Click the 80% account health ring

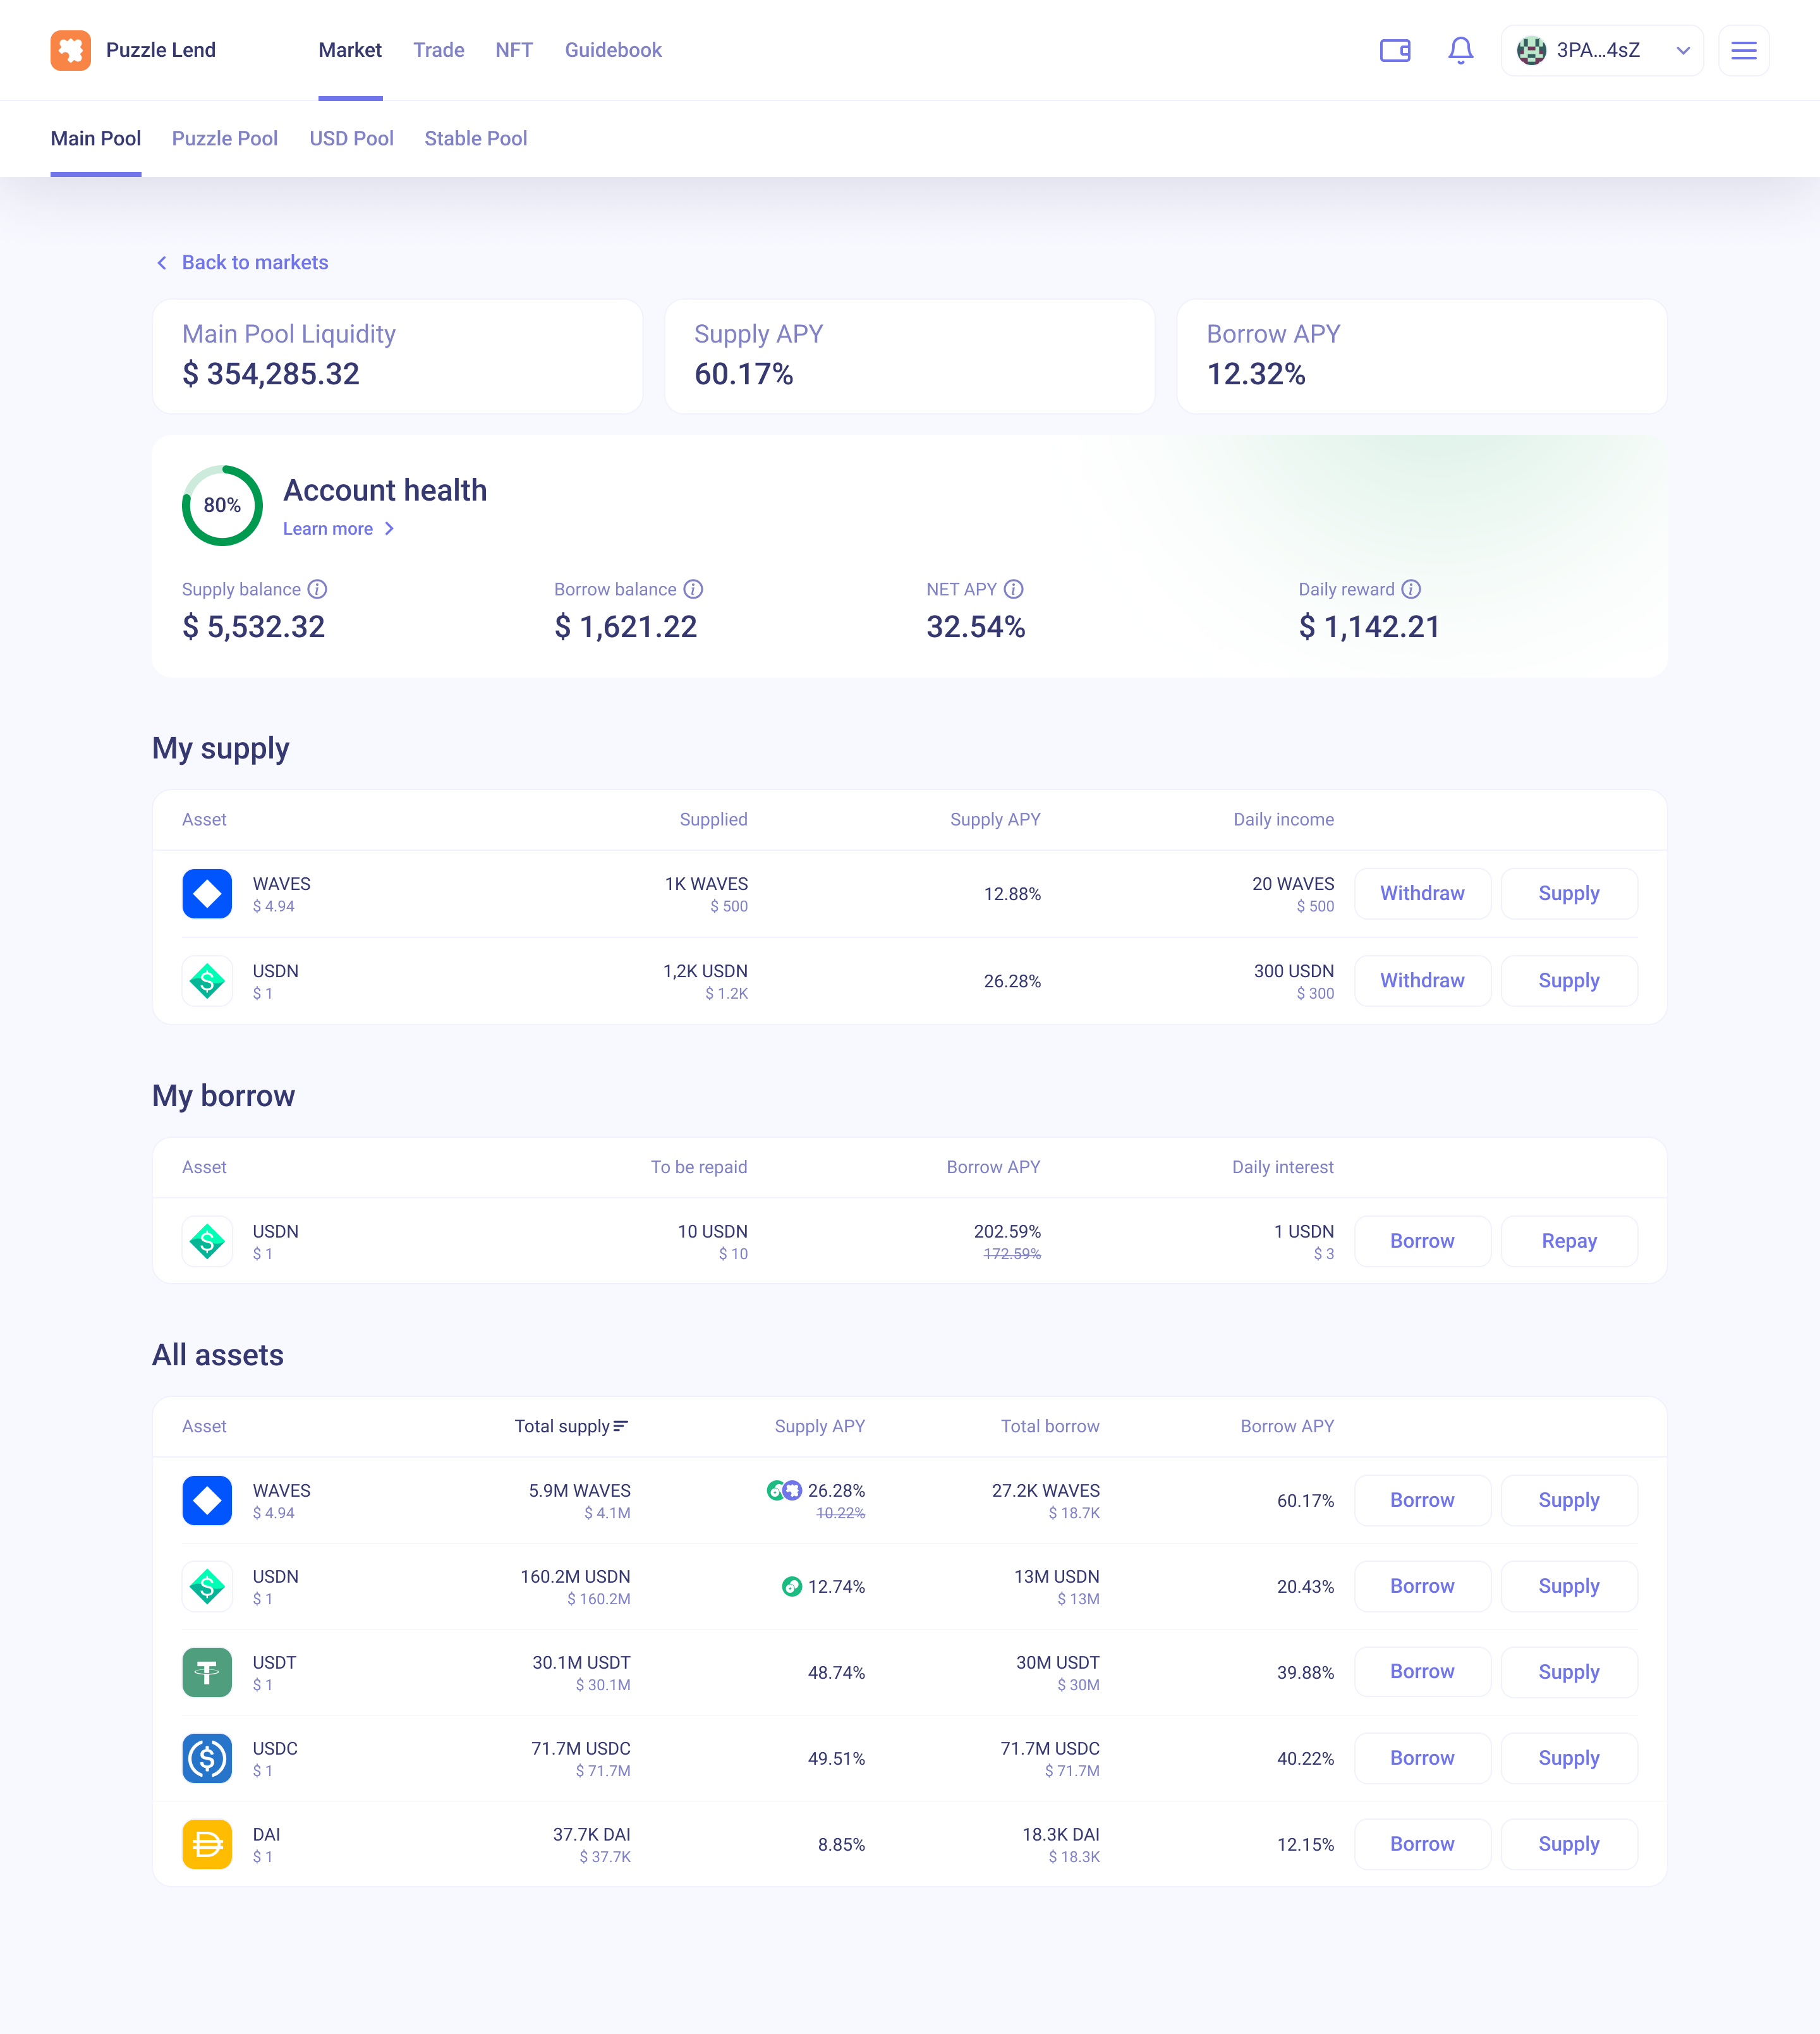coord(222,505)
